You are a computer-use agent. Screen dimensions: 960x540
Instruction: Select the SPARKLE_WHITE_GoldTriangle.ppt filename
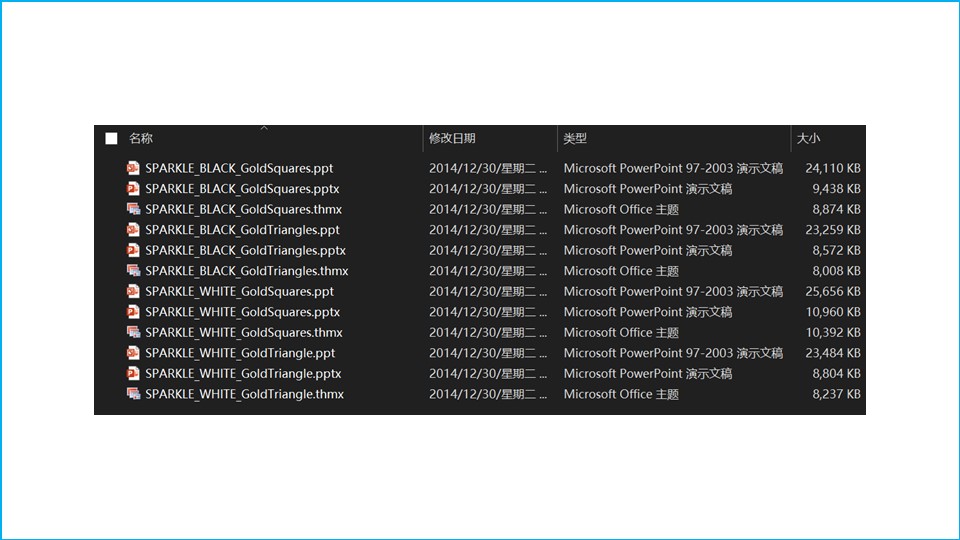tap(240, 353)
